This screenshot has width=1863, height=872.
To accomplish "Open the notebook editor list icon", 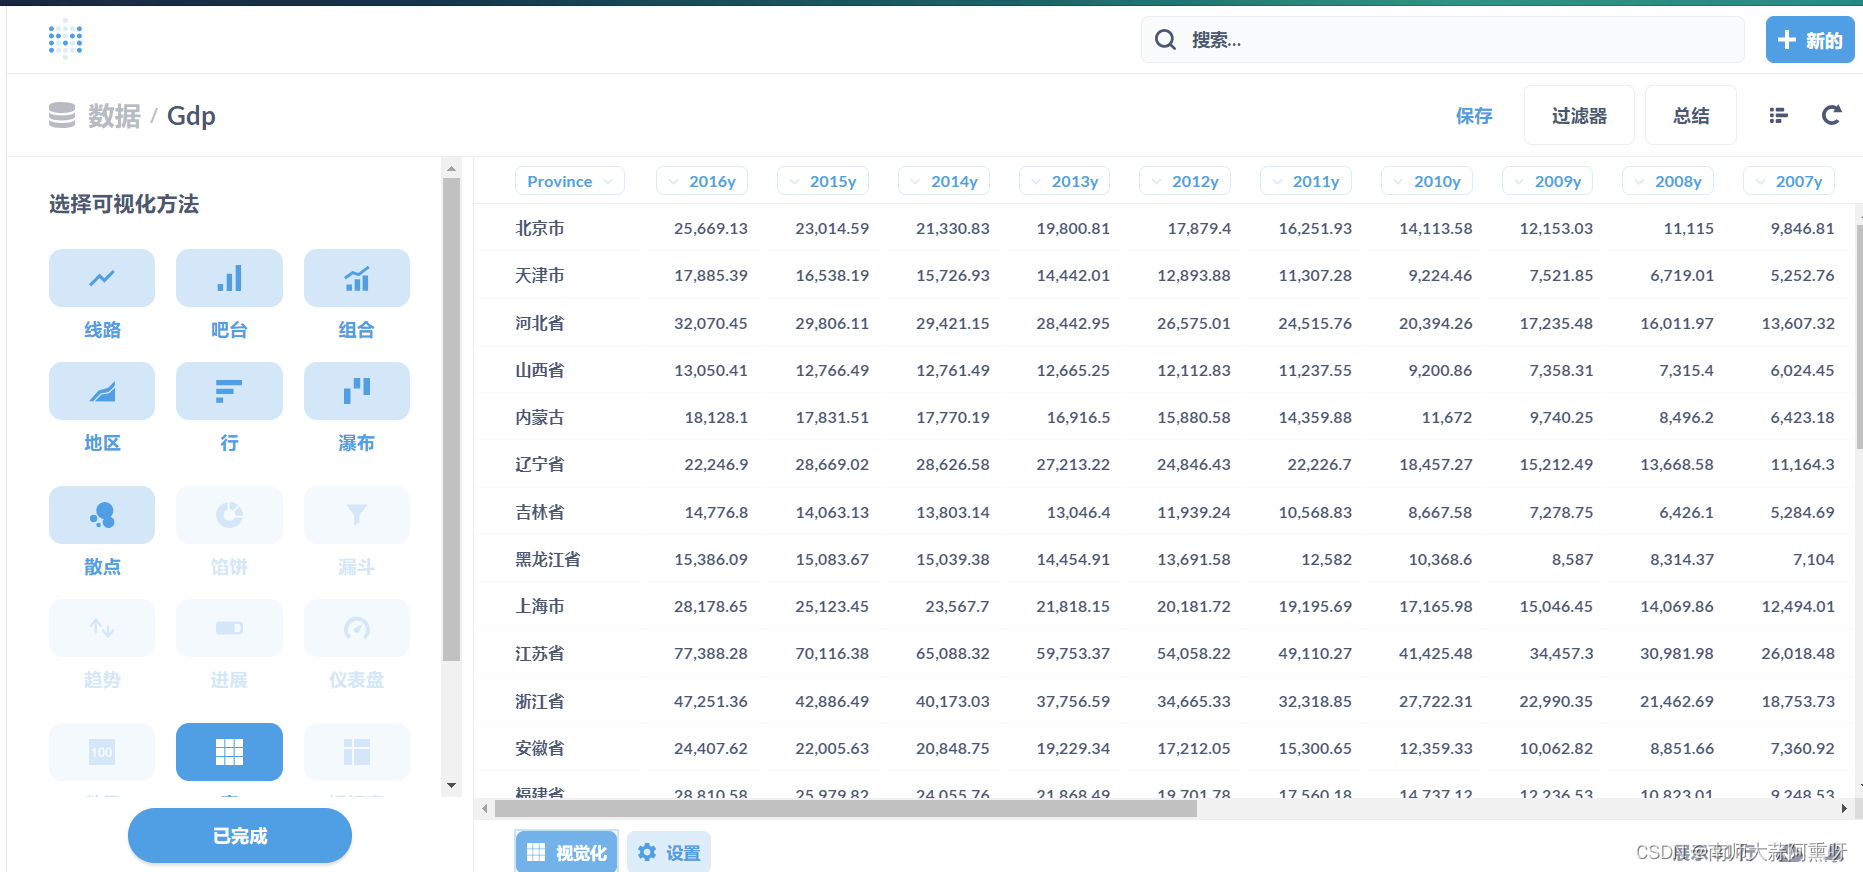I will (1778, 116).
